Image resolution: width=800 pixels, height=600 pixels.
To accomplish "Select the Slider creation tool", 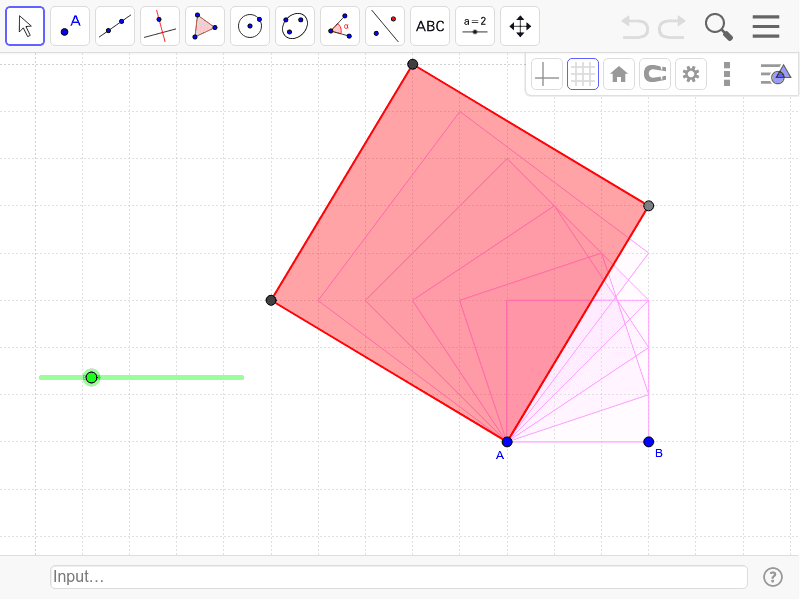I will (474, 26).
